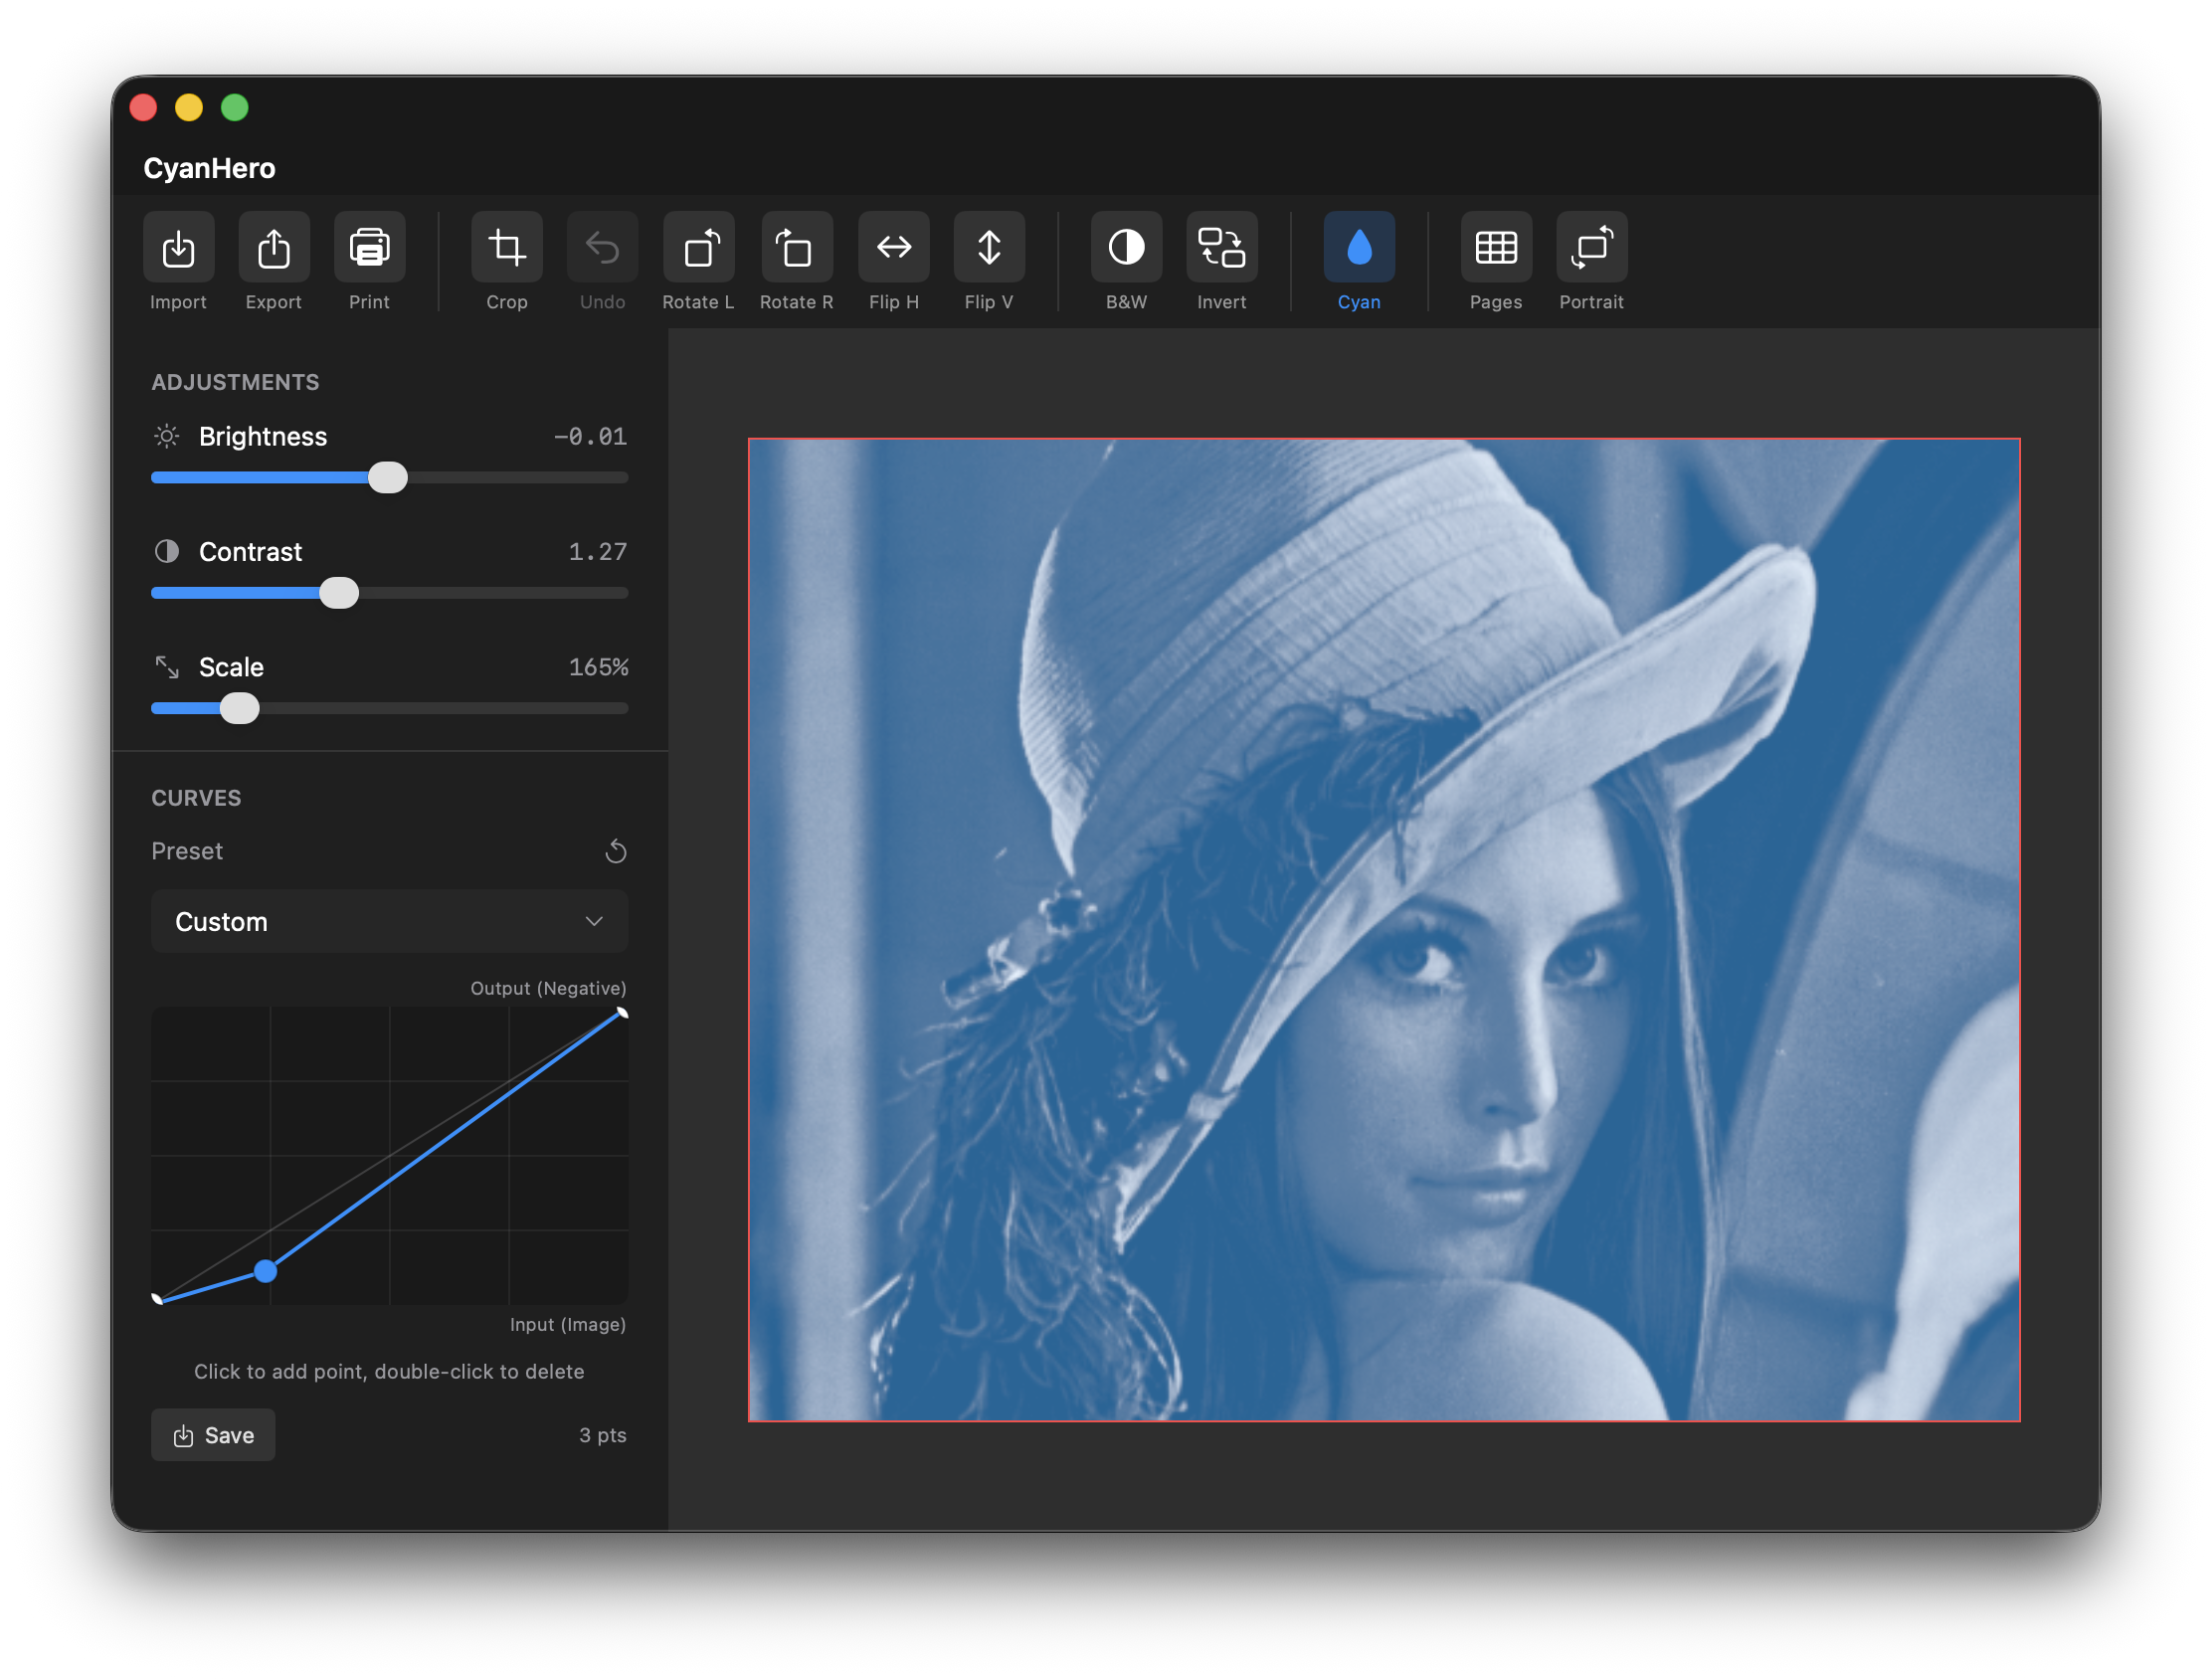Click the blue point on the curve graph
The height and width of the screenshot is (1679, 2212).
pos(265,1270)
